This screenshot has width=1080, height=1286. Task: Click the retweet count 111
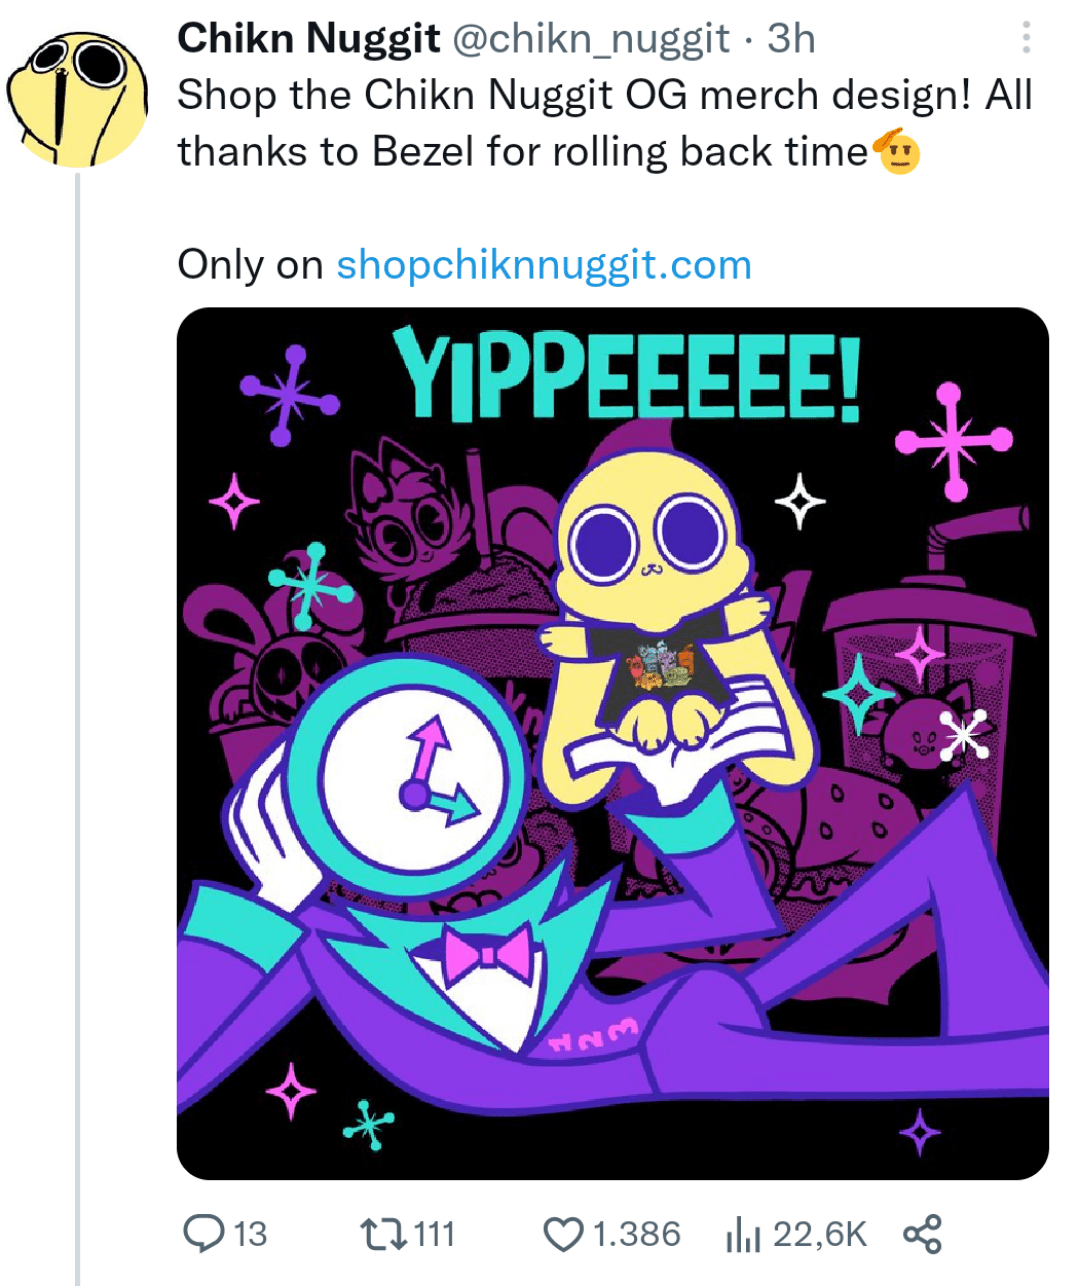tap(434, 1234)
